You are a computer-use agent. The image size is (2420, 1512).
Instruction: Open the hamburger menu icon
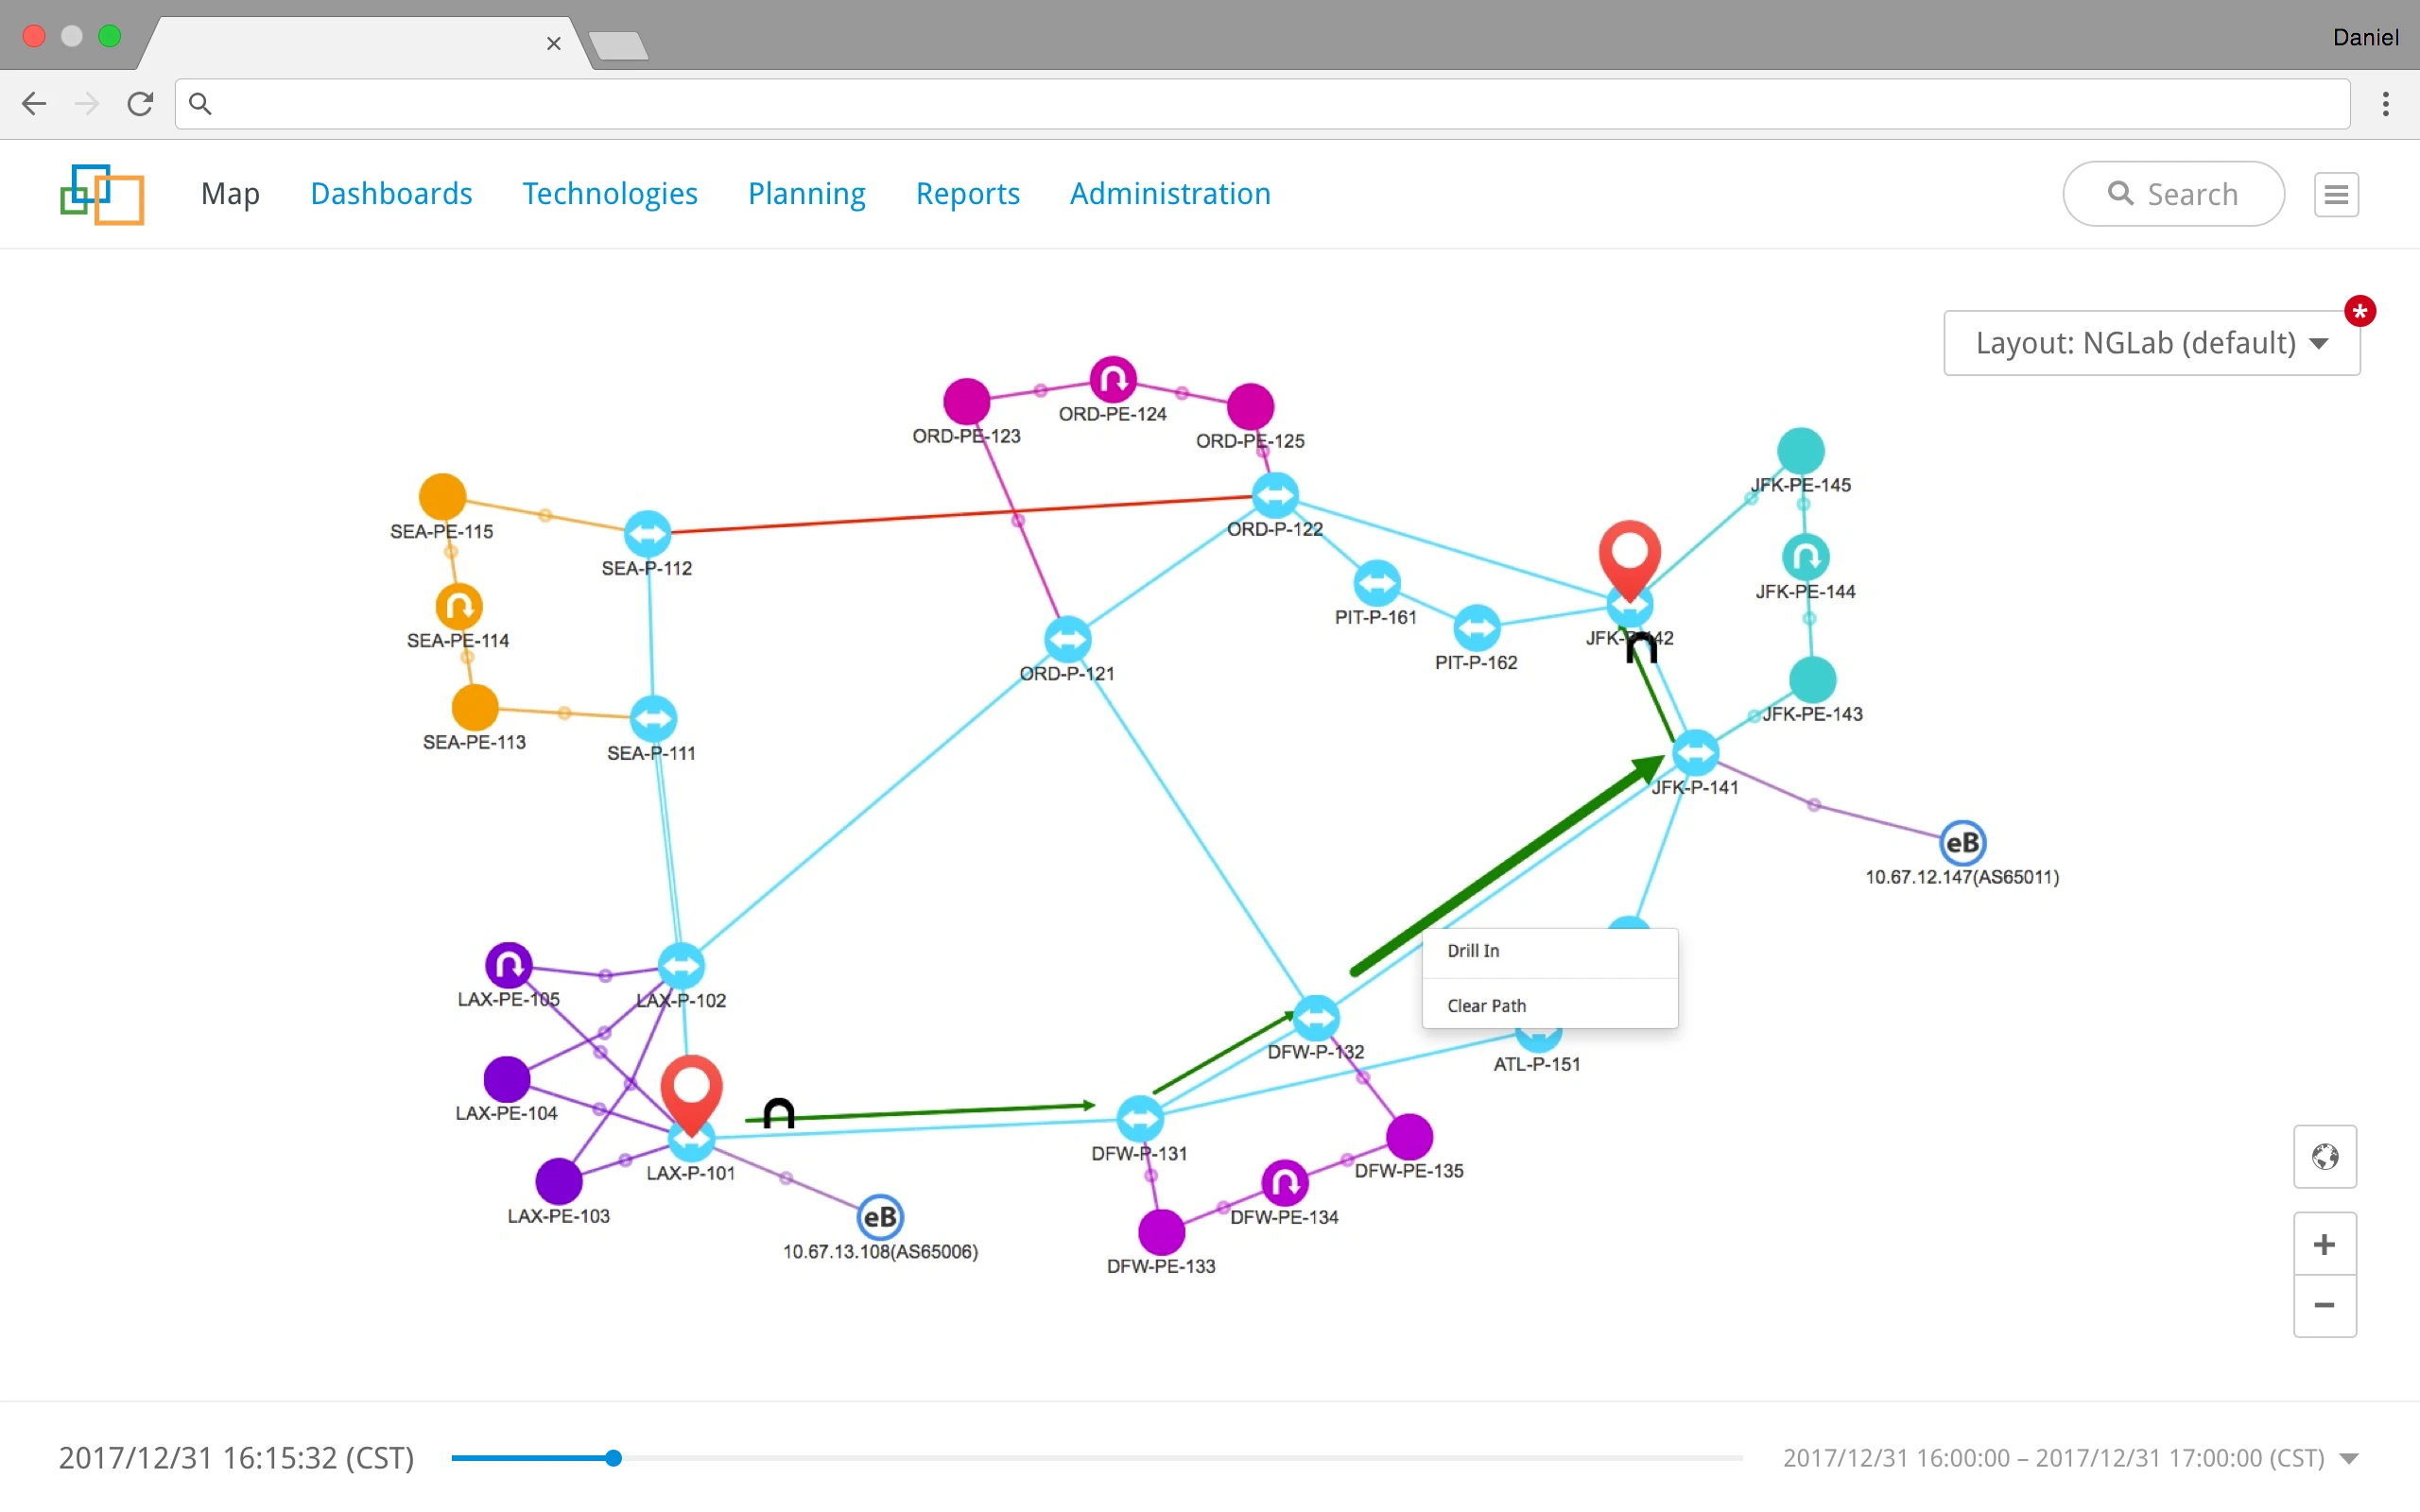coord(2336,194)
